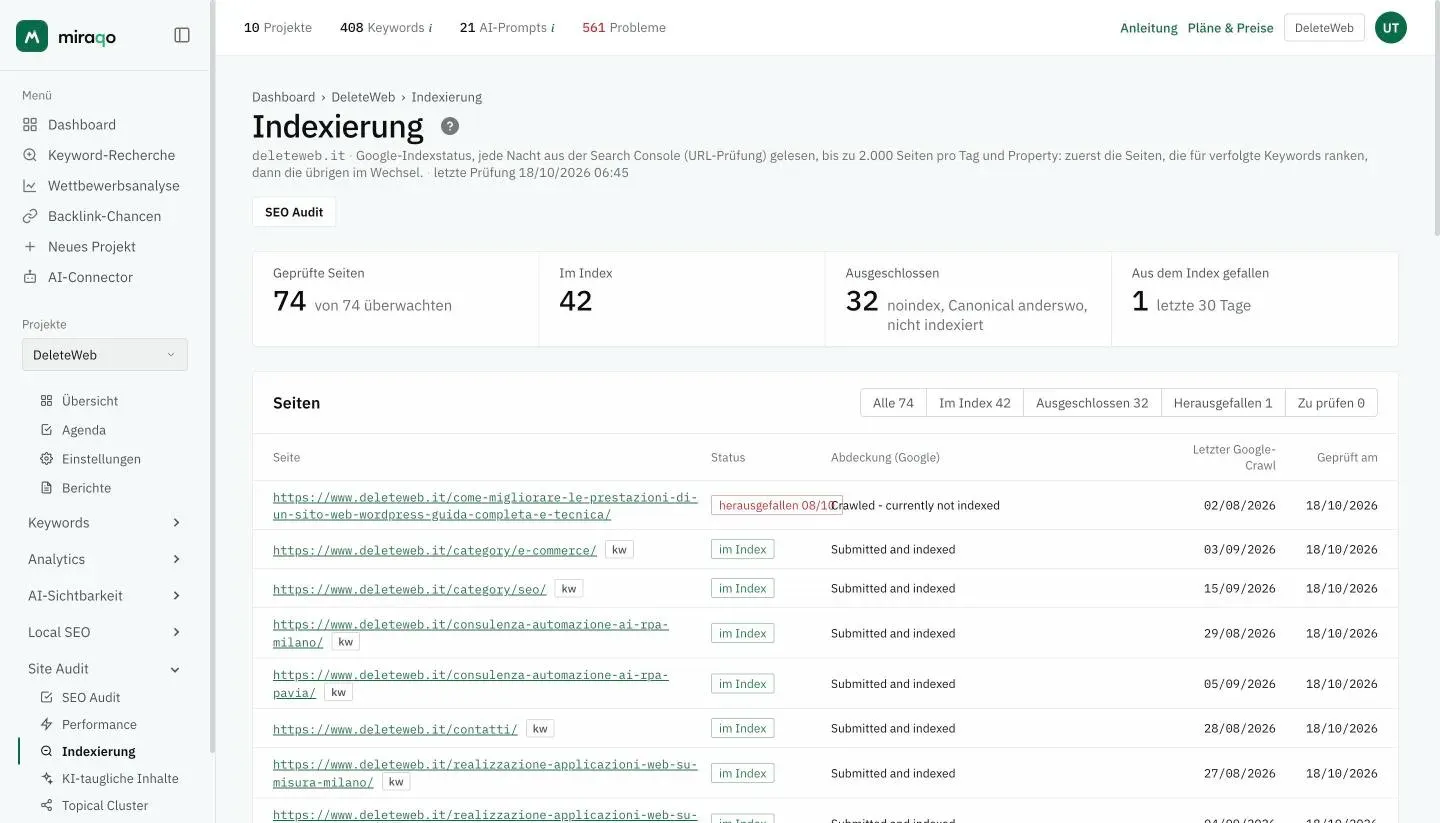This screenshot has width=1440, height=823.
Task: Collapse the Site Audit section
Action: (x=105, y=669)
